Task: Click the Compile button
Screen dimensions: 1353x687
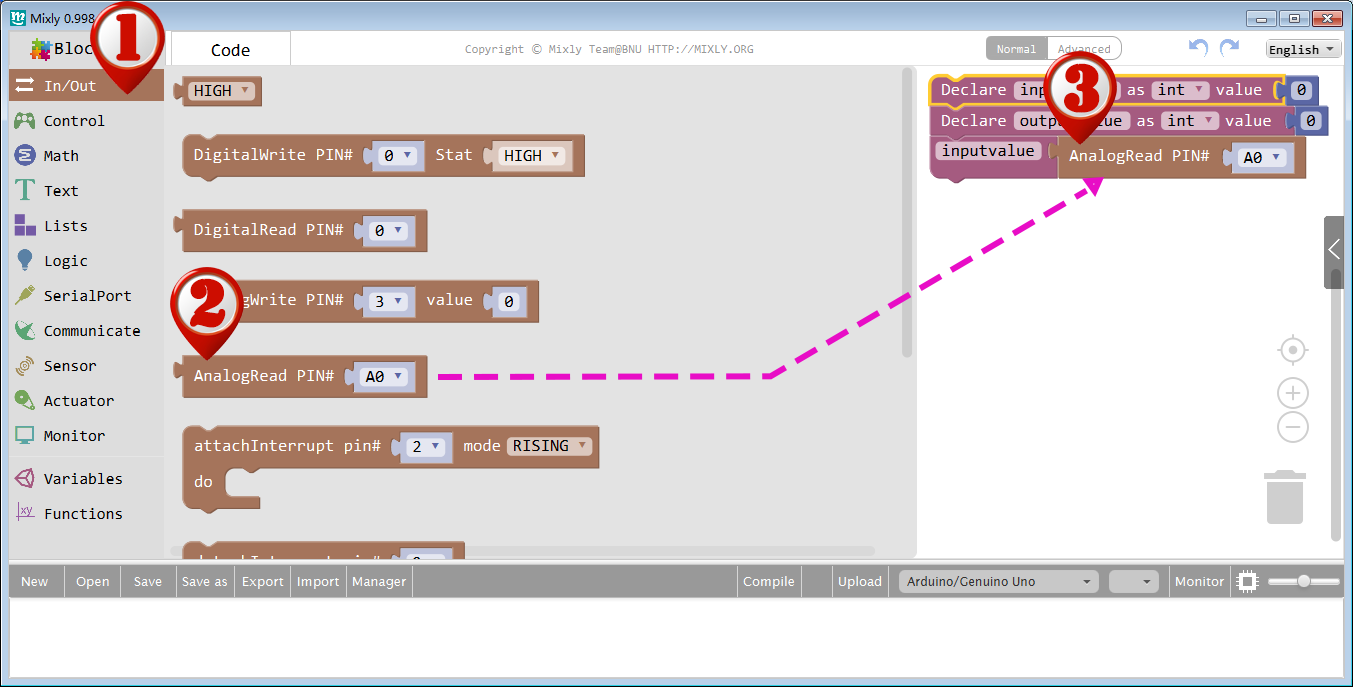Action: point(769,581)
